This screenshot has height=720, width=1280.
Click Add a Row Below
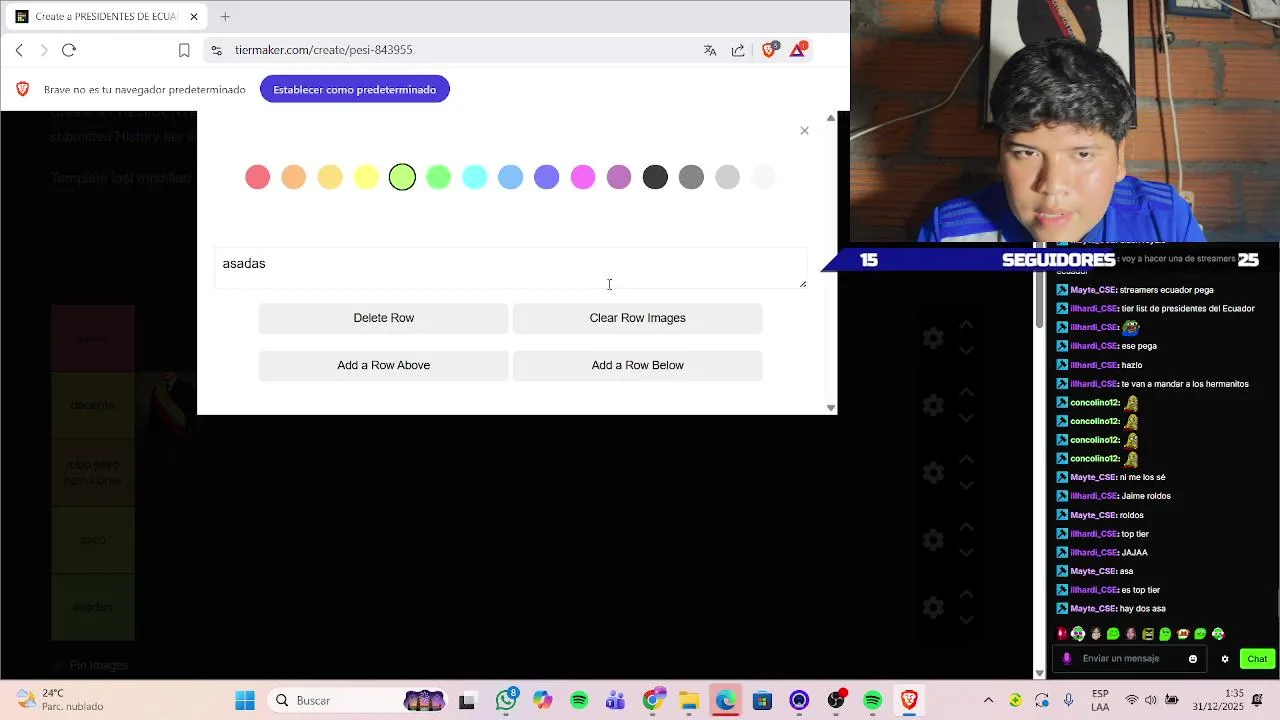coord(638,365)
